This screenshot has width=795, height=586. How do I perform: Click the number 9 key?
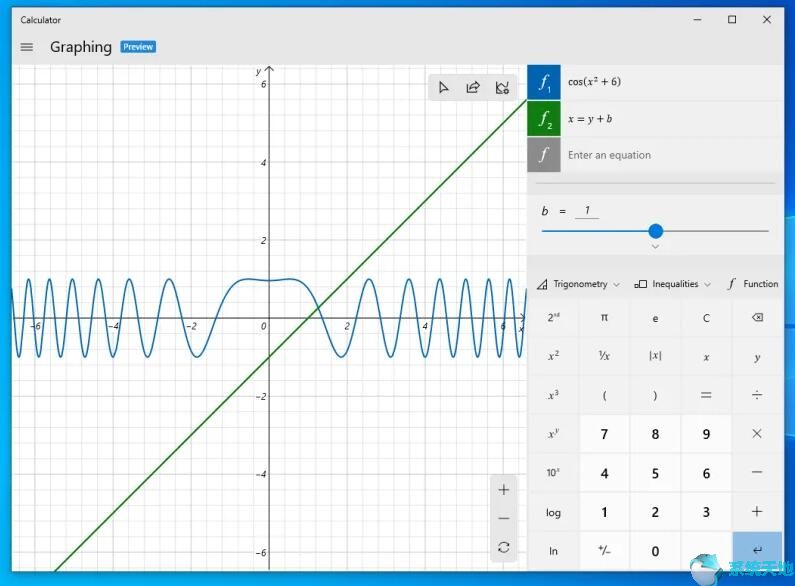(706, 434)
